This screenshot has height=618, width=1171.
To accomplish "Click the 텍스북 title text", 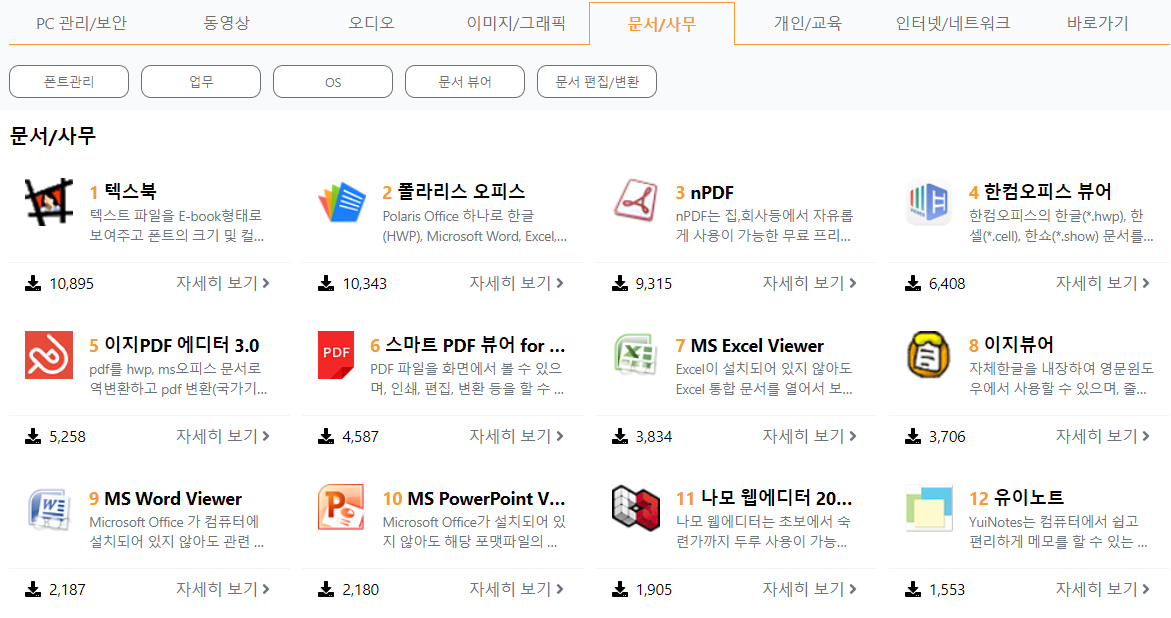I will [x=130, y=192].
